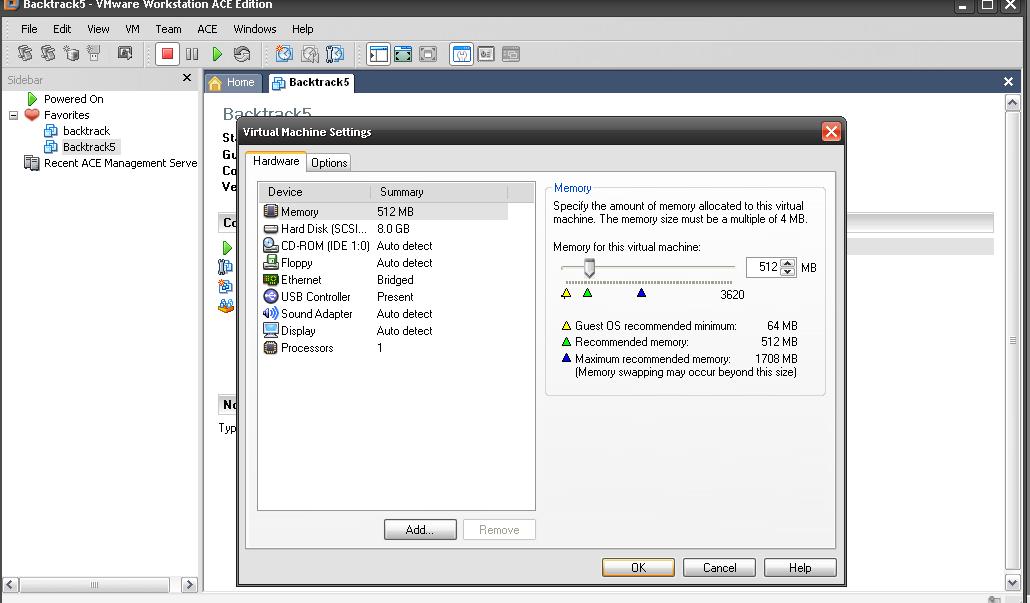
Task: Click the memory value input field
Action: click(x=763, y=267)
